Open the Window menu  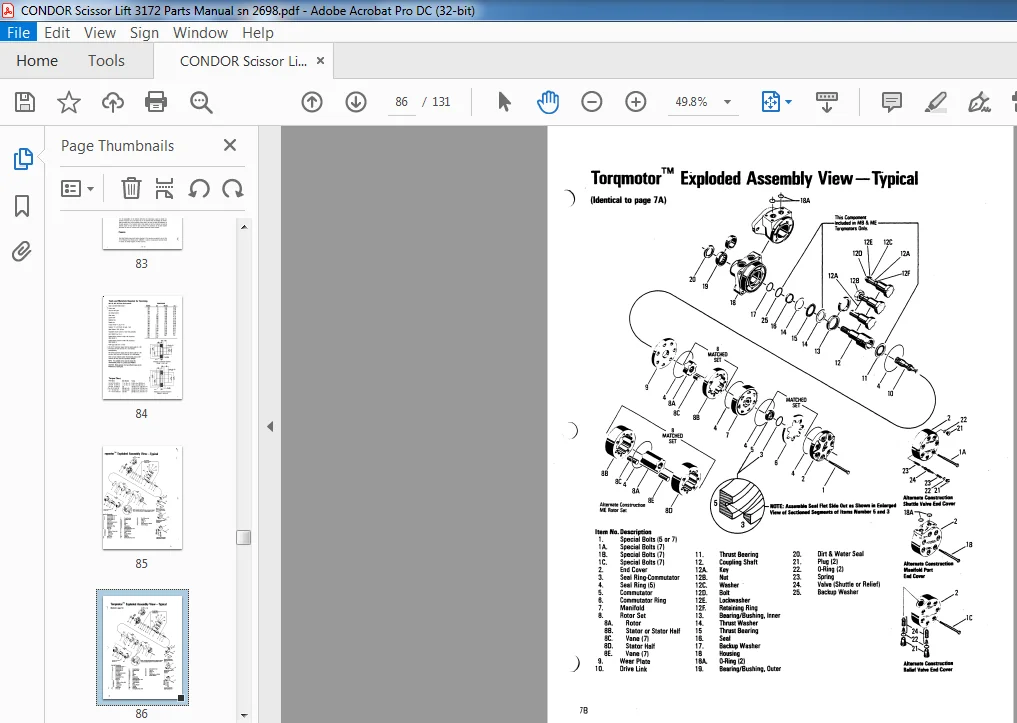(x=200, y=32)
